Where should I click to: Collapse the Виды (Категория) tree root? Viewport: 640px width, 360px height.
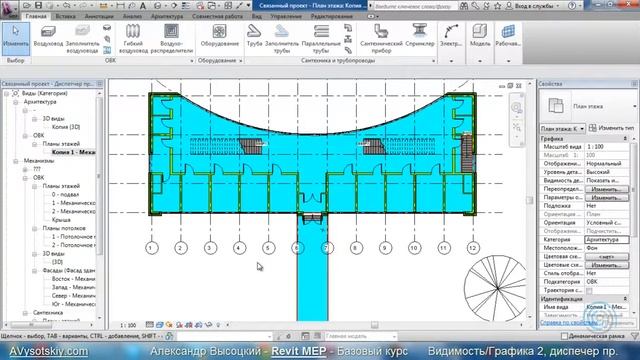point(7,93)
